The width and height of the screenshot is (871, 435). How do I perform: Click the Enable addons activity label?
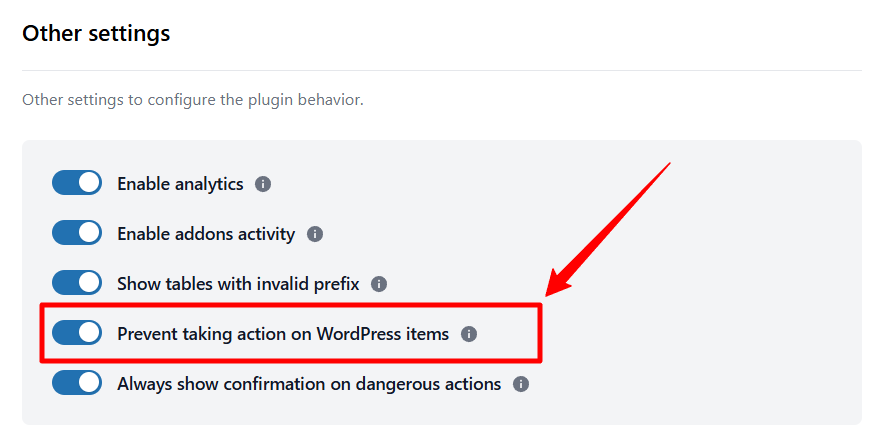tap(206, 234)
